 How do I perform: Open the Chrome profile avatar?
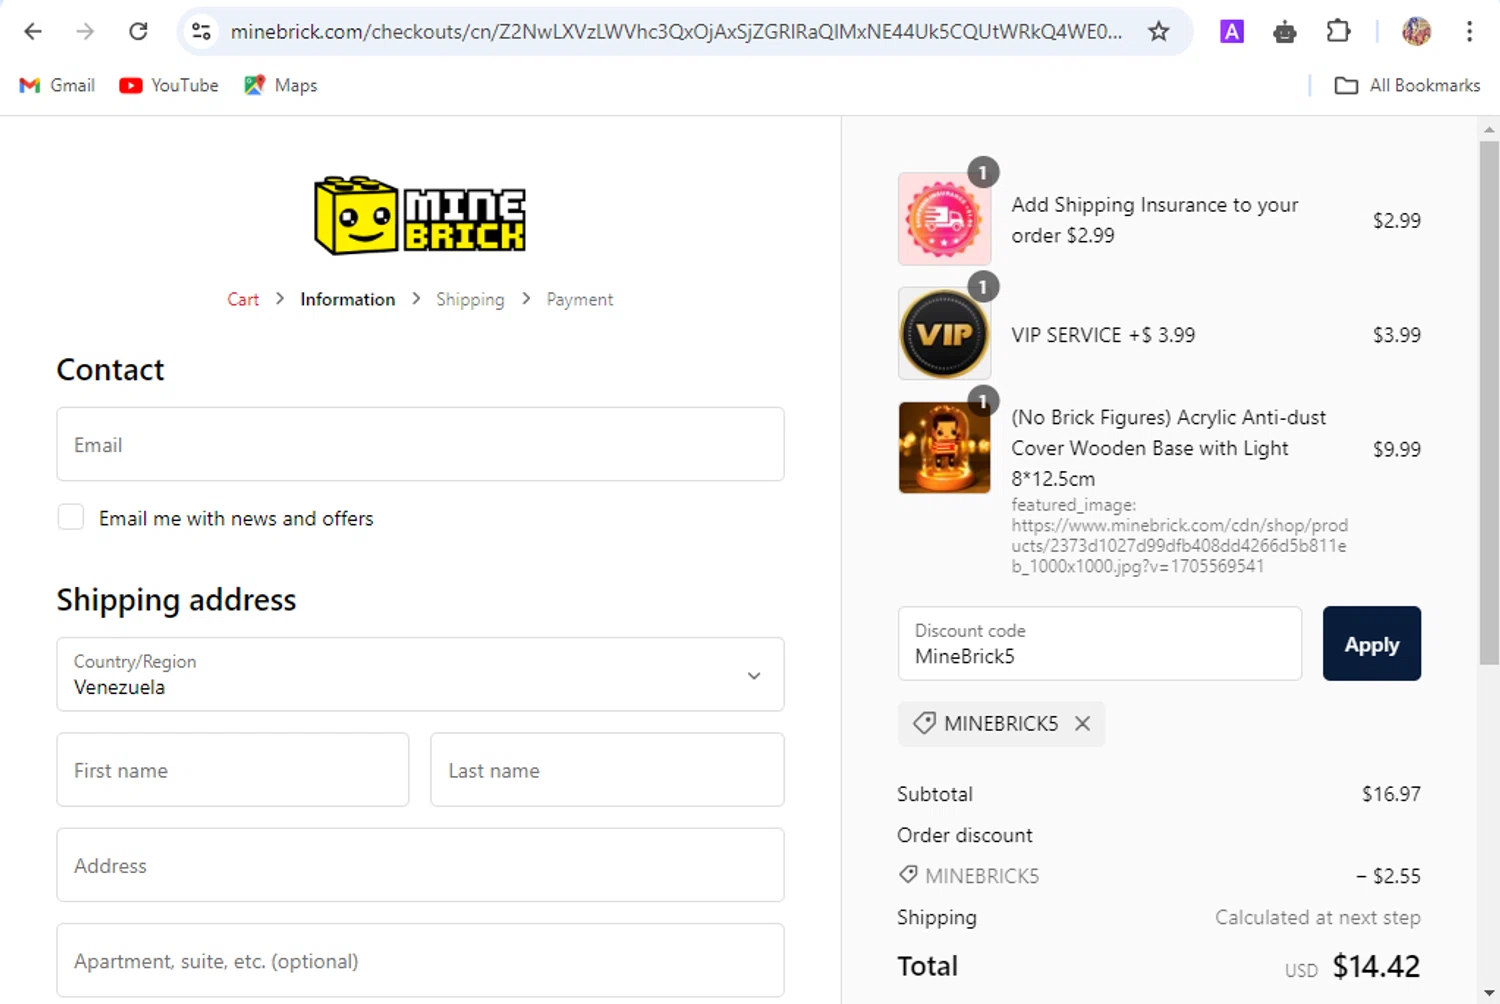[x=1416, y=32]
